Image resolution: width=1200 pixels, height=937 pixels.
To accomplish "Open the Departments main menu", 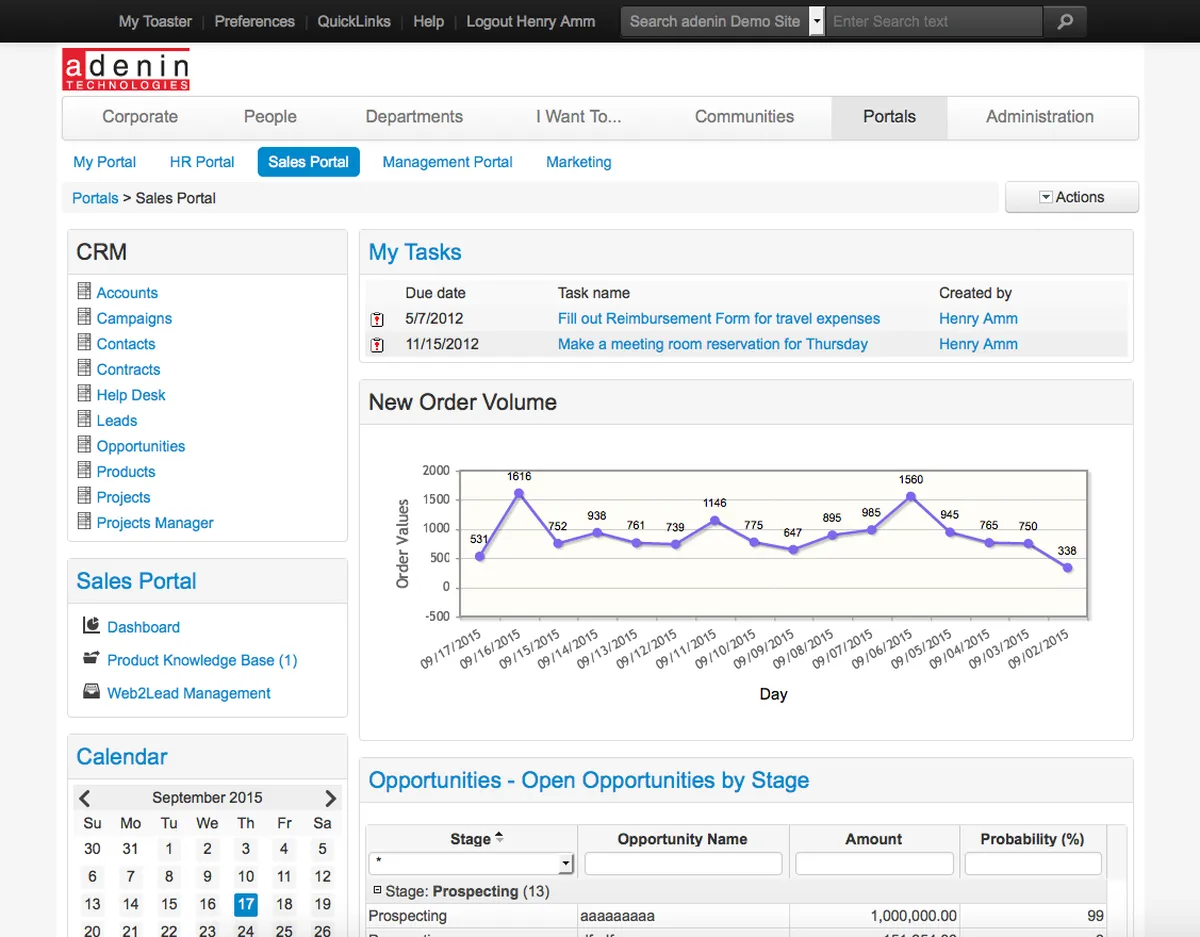I will tap(414, 117).
